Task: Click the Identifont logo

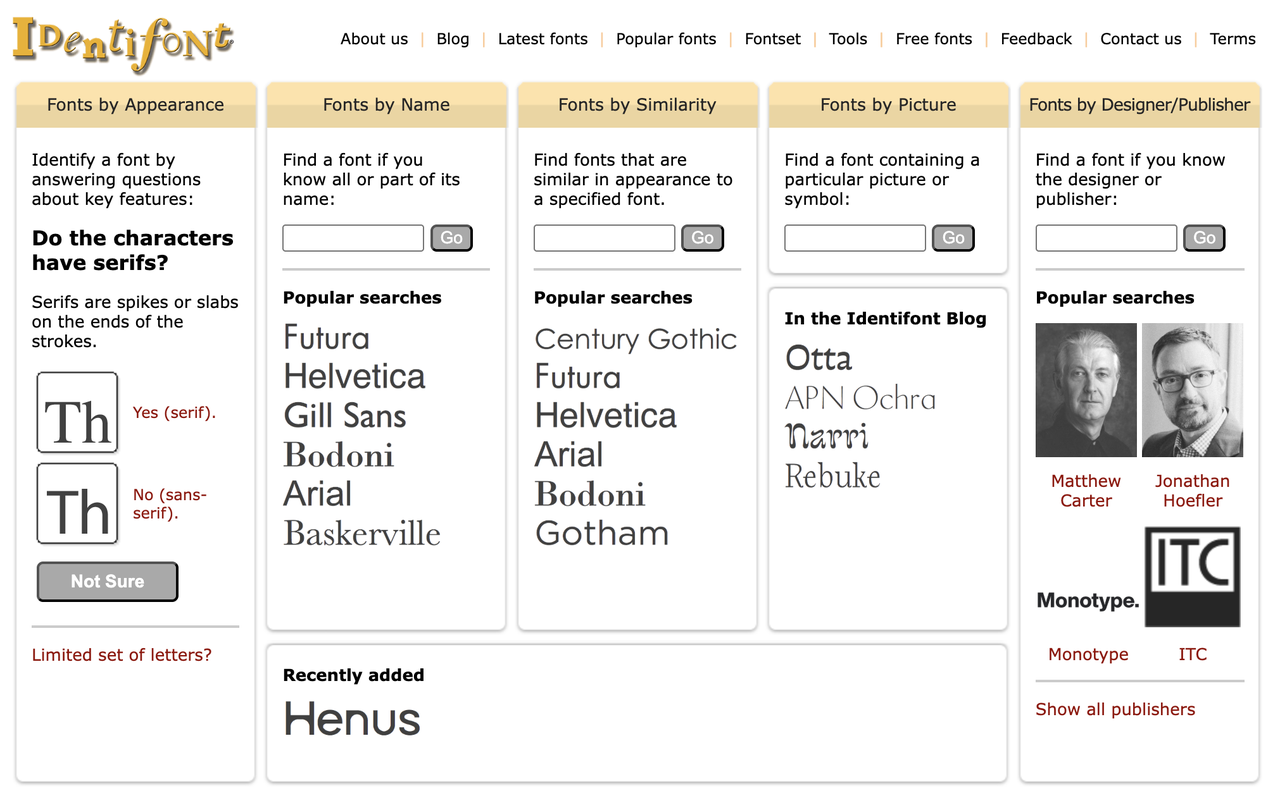Action: [x=122, y=42]
